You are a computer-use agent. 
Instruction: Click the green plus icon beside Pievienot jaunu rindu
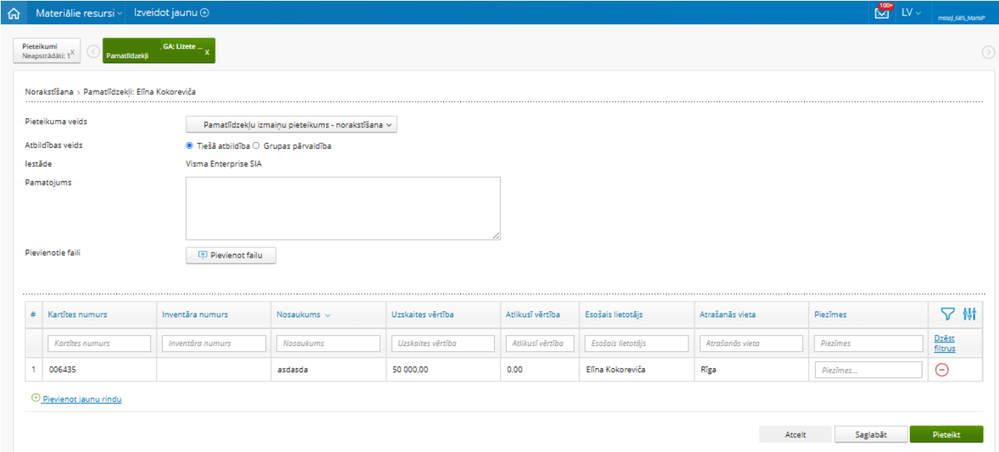point(36,398)
